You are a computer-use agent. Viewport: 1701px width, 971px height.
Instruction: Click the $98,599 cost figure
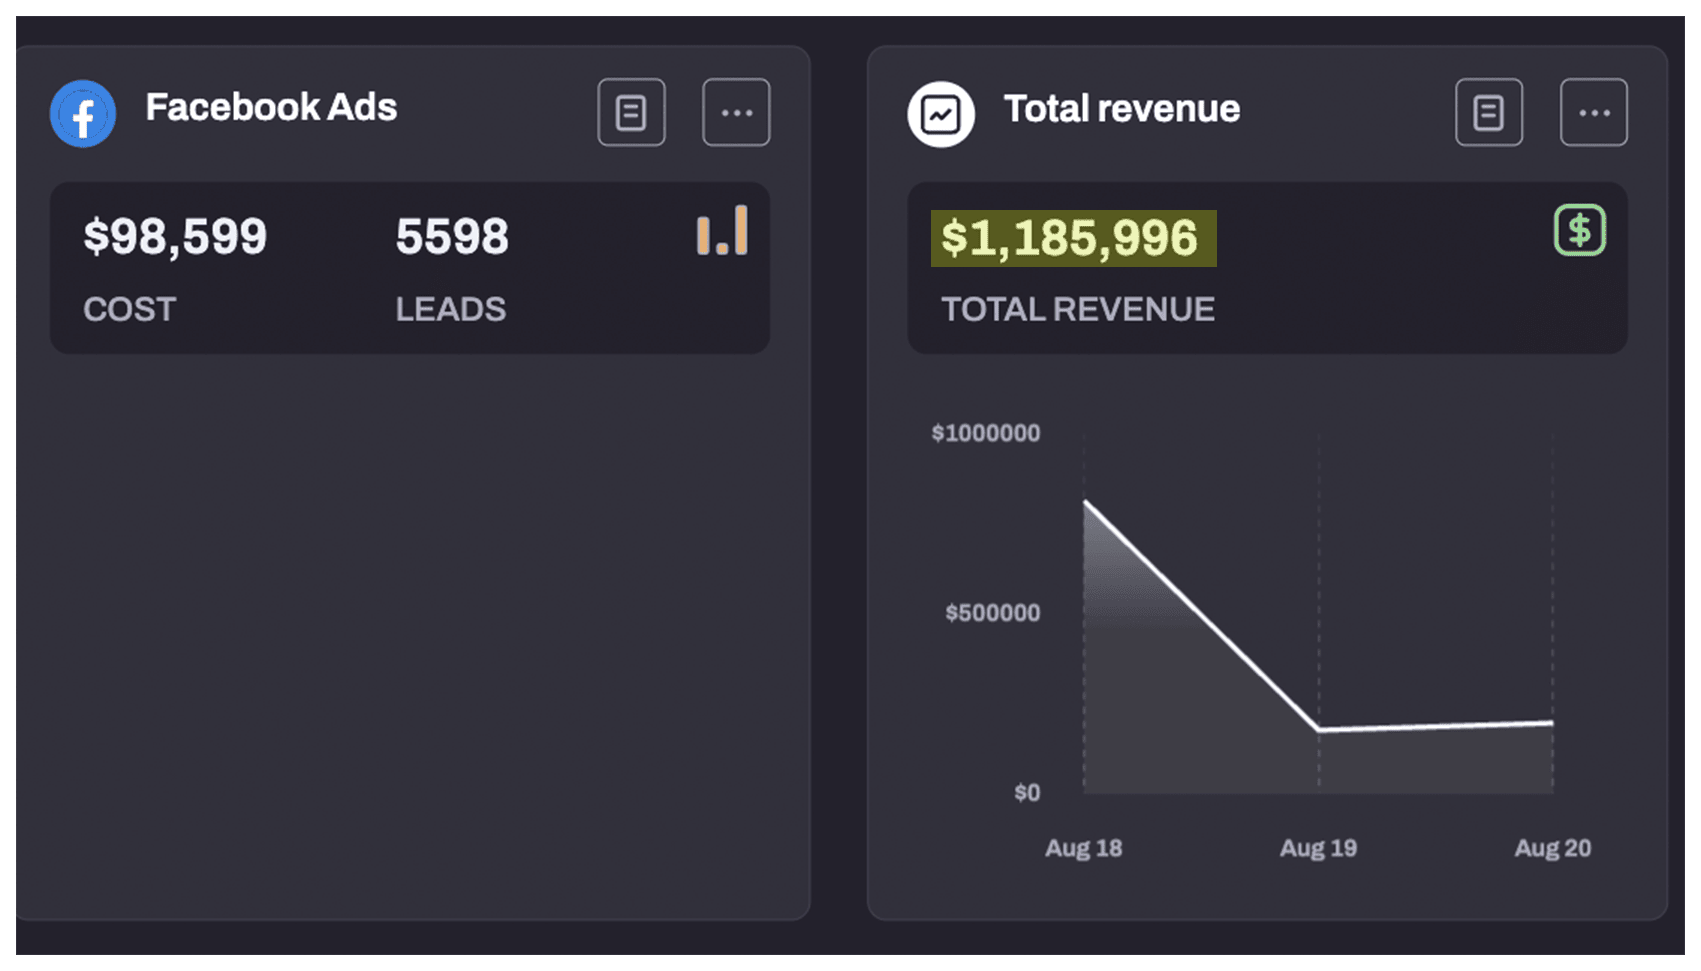175,237
